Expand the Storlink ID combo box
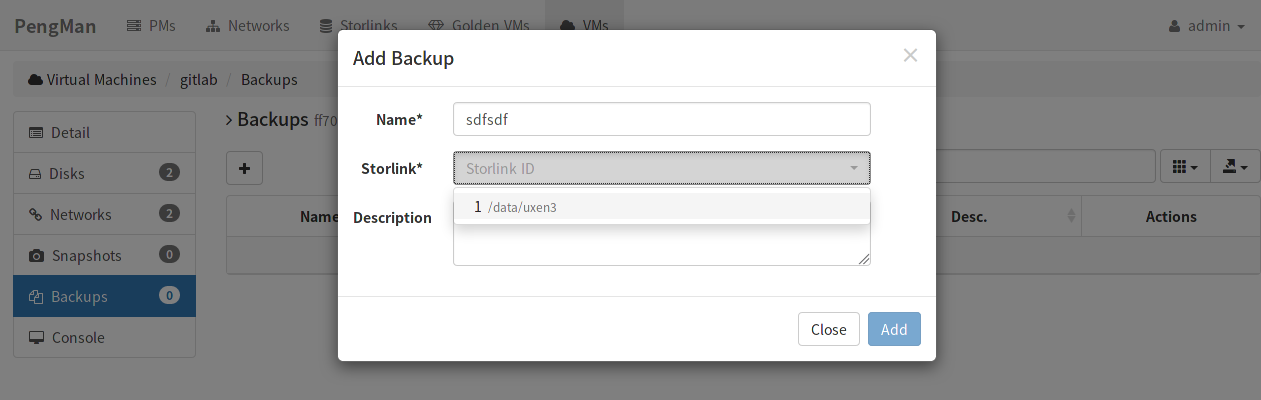 coord(661,168)
